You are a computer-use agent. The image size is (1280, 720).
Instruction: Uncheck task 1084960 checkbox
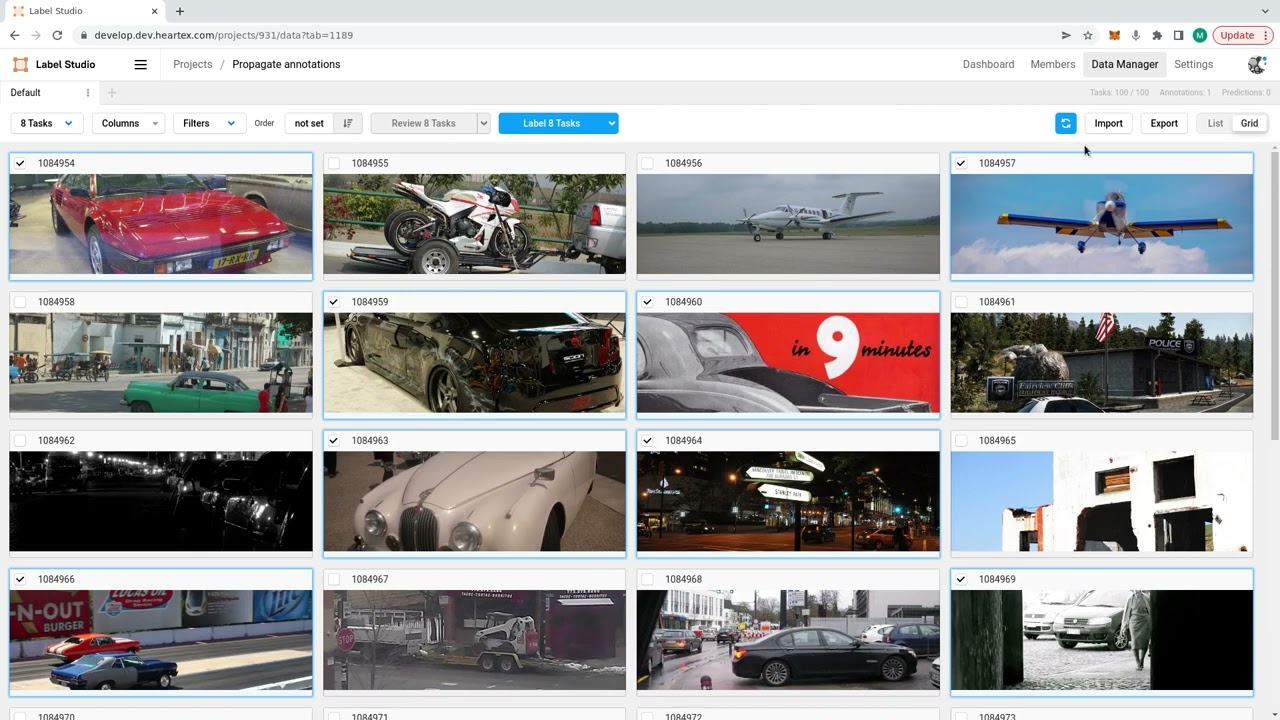coord(647,302)
